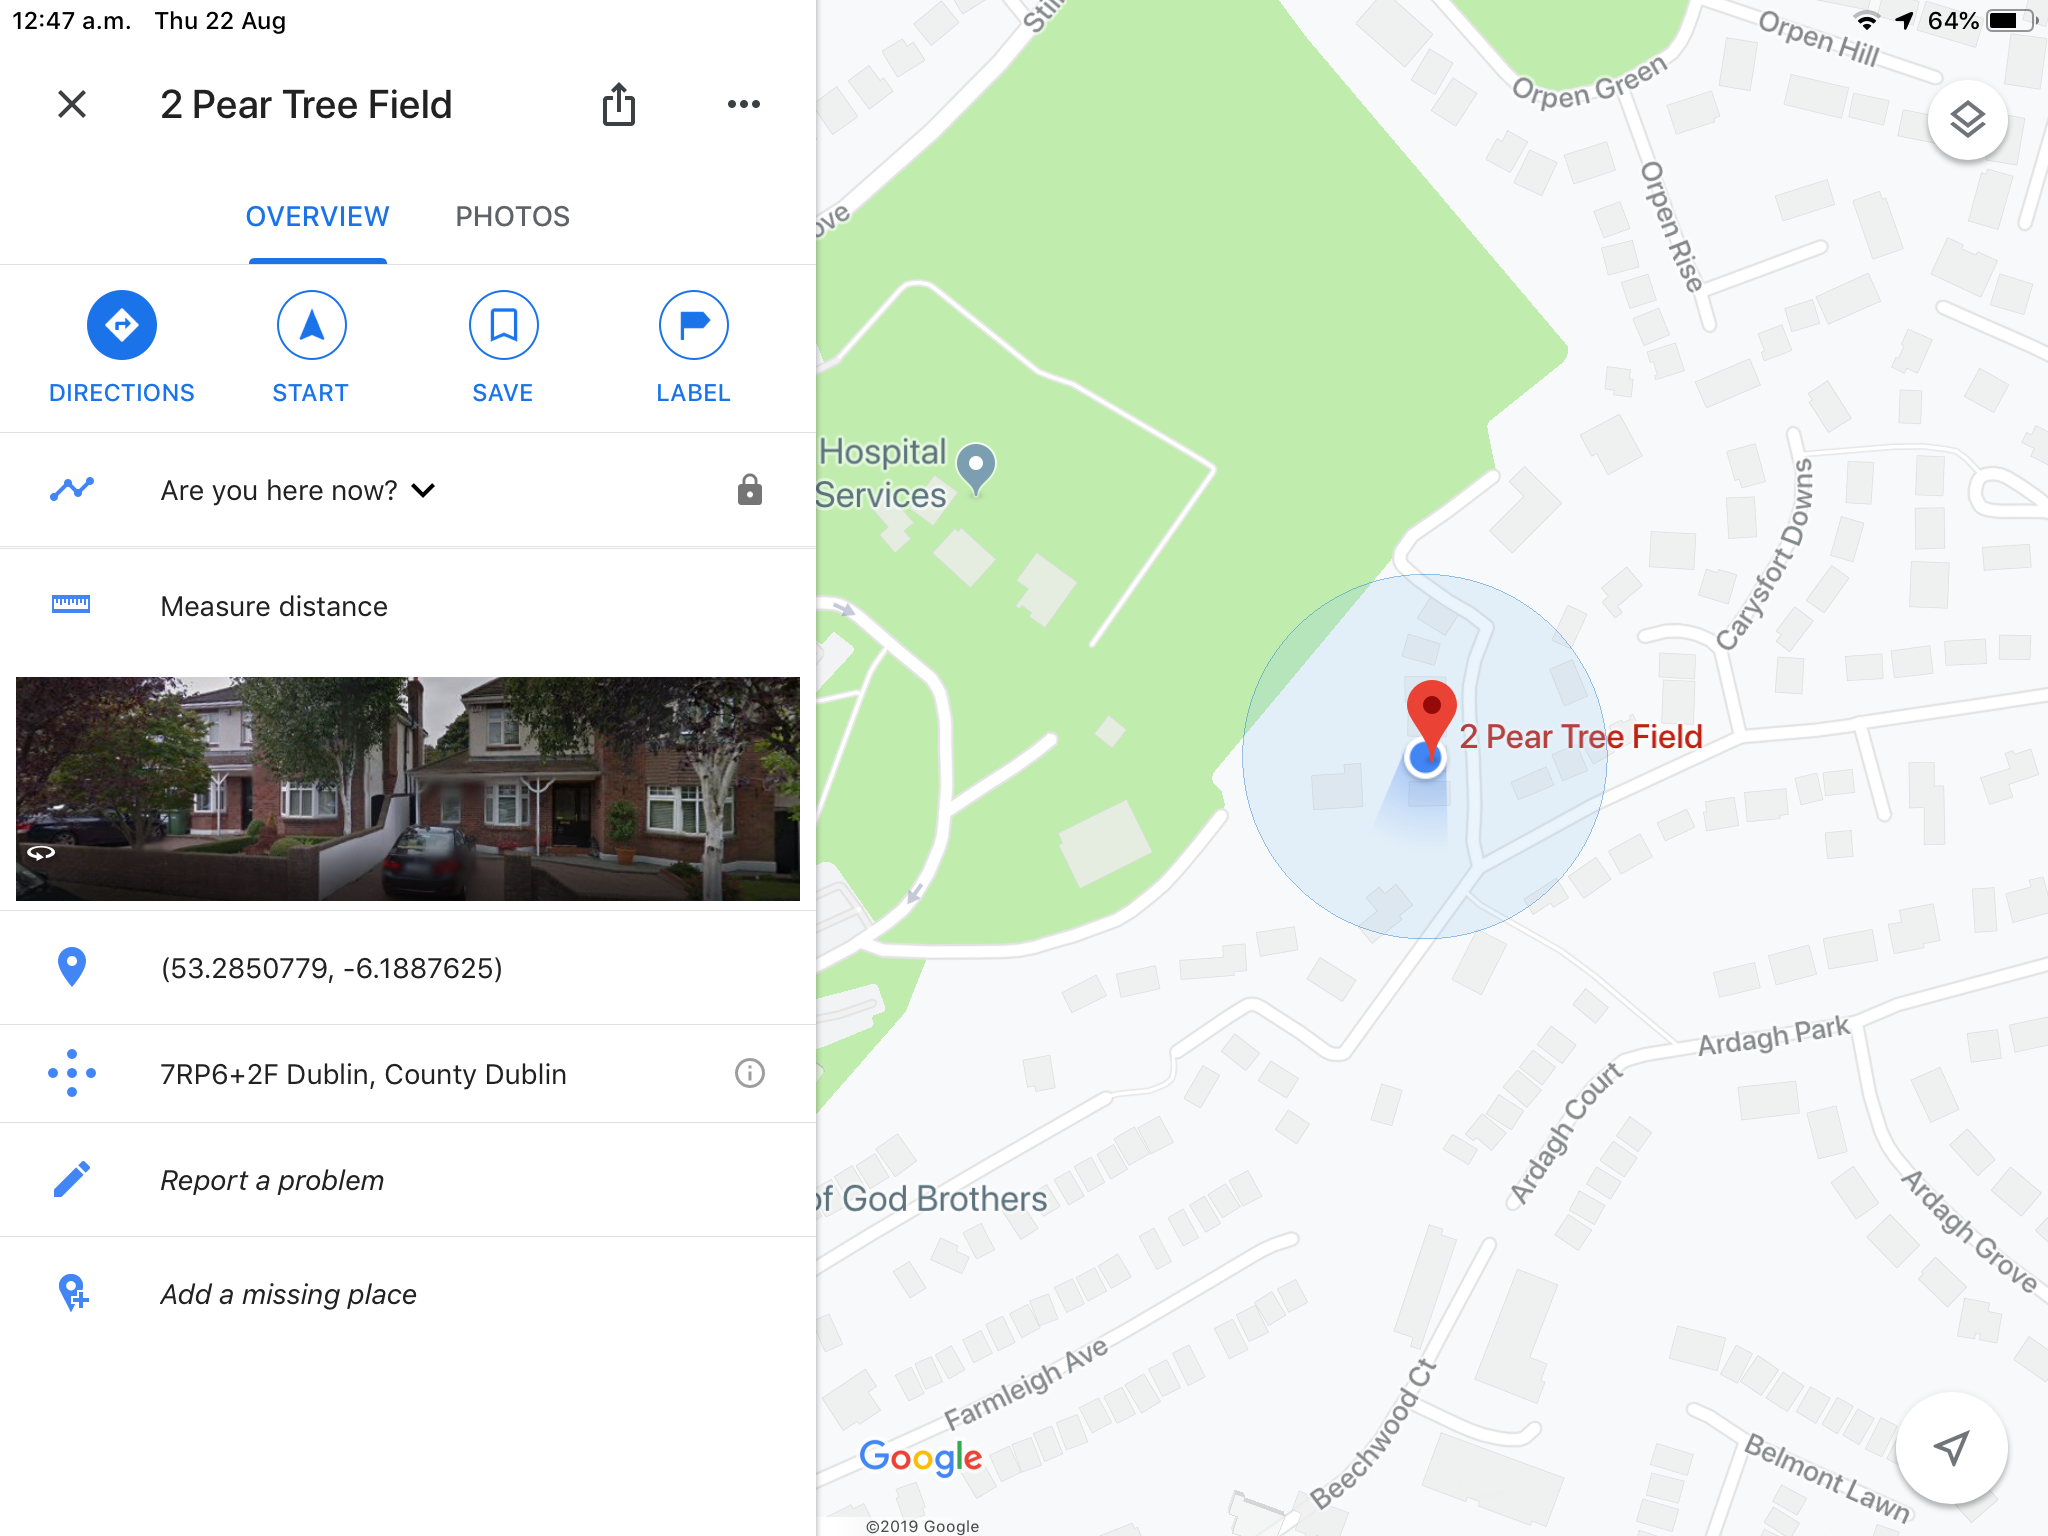Switch to the Photos tab
This screenshot has width=2048, height=1536.
(x=513, y=217)
